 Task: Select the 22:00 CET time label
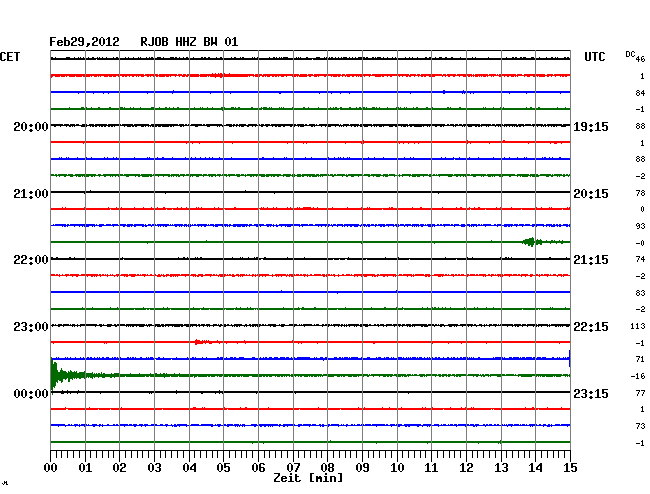pyautogui.click(x=31, y=260)
